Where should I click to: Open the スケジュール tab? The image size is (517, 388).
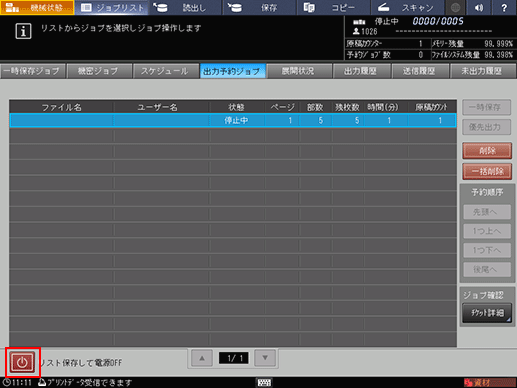coord(165,71)
